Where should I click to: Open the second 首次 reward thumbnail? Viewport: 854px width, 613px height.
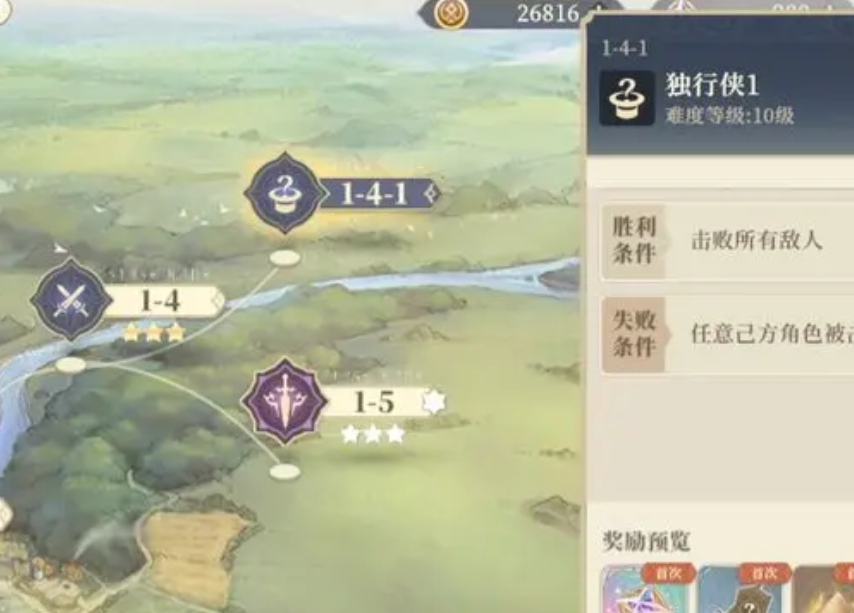tap(743, 589)
